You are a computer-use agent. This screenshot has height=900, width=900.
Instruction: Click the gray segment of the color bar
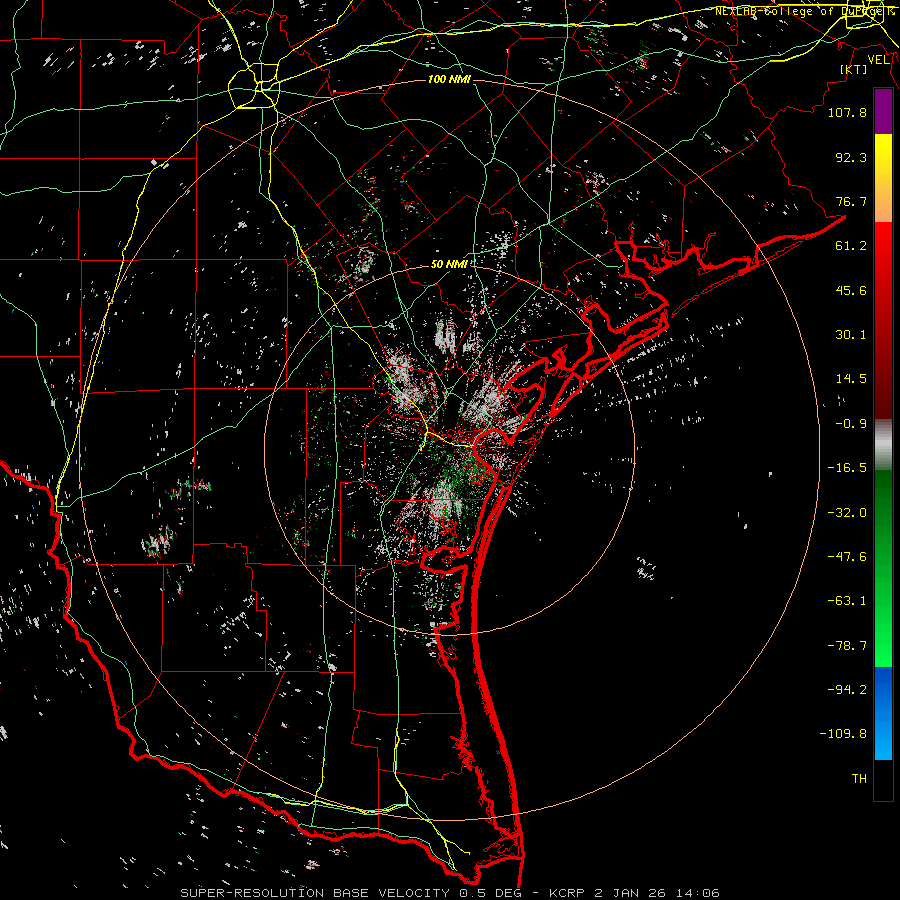pos(883,445)
